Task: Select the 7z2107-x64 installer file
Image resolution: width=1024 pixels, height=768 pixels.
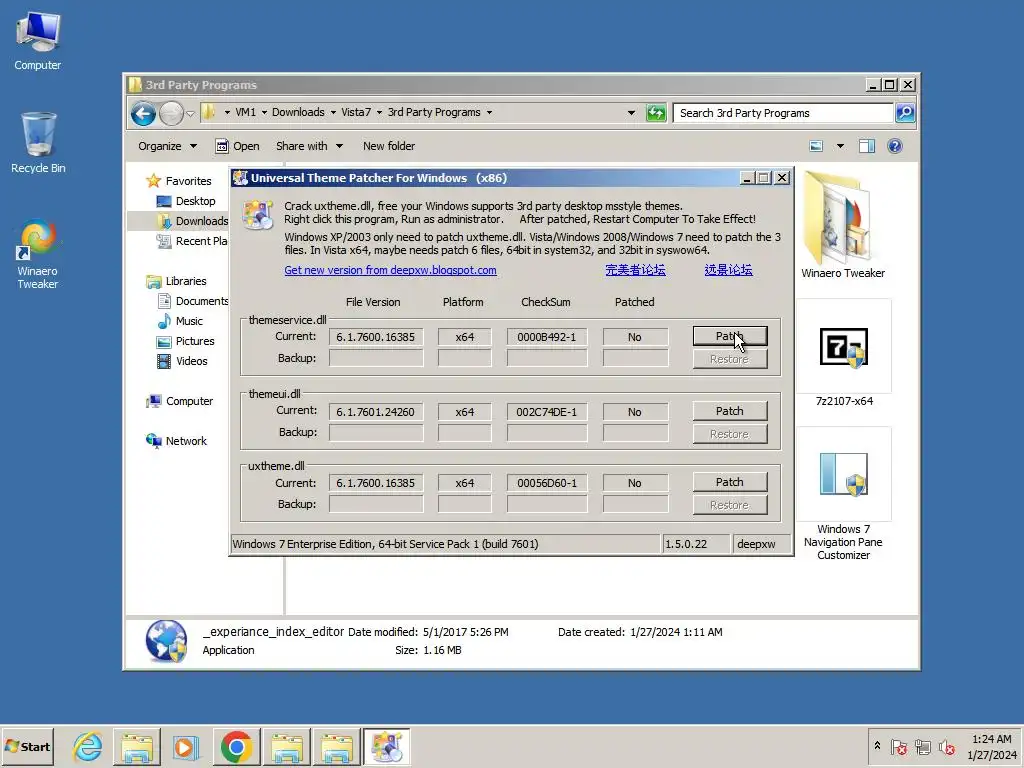Action: pos(844,353)
